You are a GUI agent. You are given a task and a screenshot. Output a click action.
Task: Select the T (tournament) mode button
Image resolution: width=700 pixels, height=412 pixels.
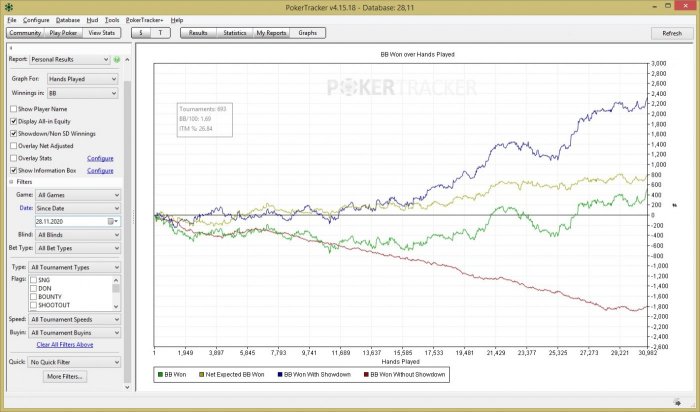[160, 33]
